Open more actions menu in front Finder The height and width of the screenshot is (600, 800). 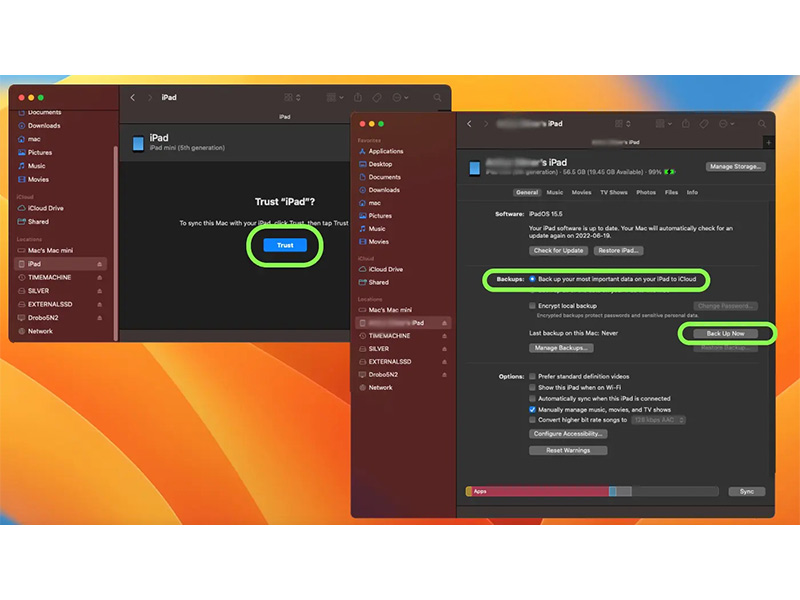(x=726, y=124)
